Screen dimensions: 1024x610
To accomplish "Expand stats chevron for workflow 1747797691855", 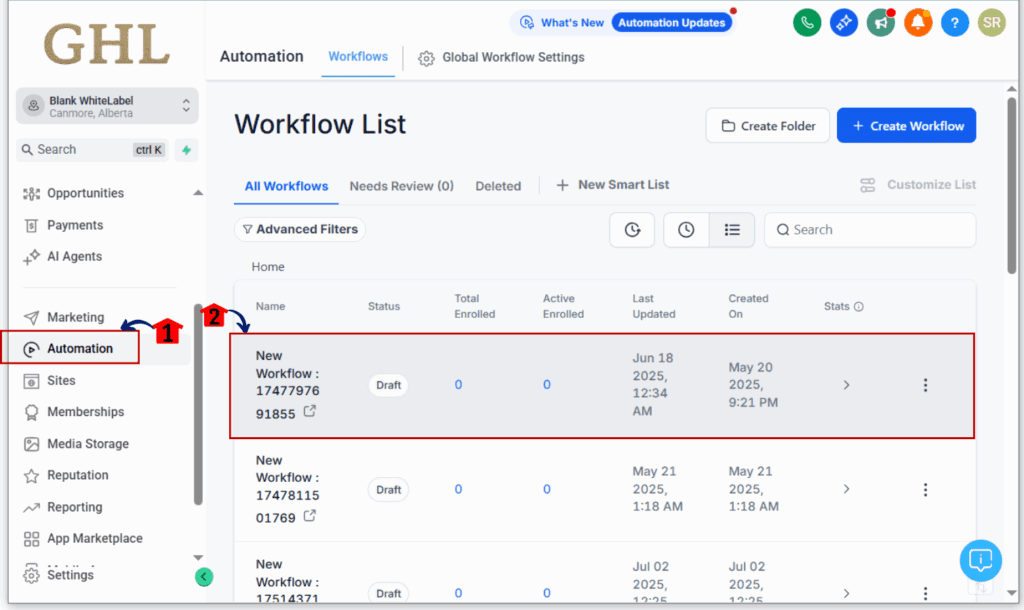I will tap(846, 385).
